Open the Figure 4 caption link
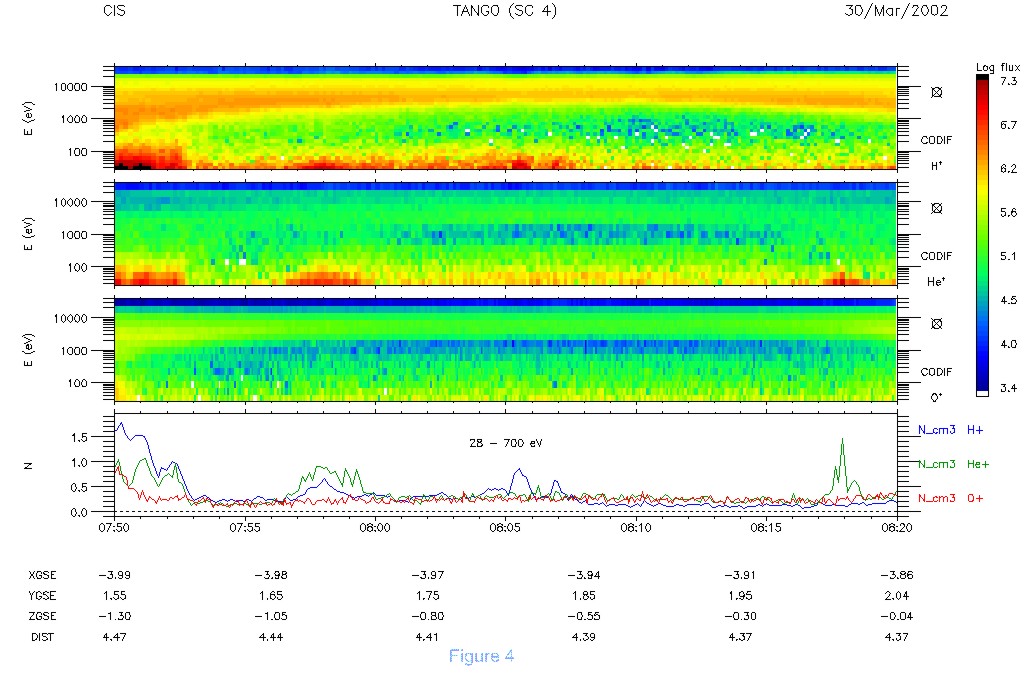Viewport: 1027px width, 677px height. point(481,656)
